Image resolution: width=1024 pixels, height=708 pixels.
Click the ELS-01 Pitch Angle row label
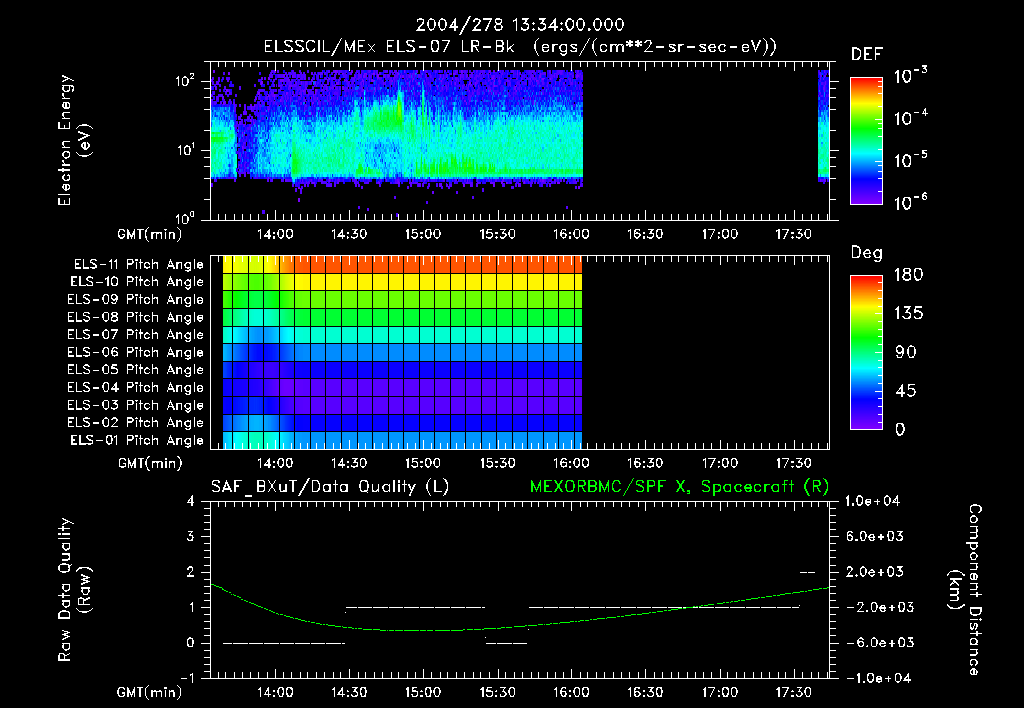click(137, 440)
